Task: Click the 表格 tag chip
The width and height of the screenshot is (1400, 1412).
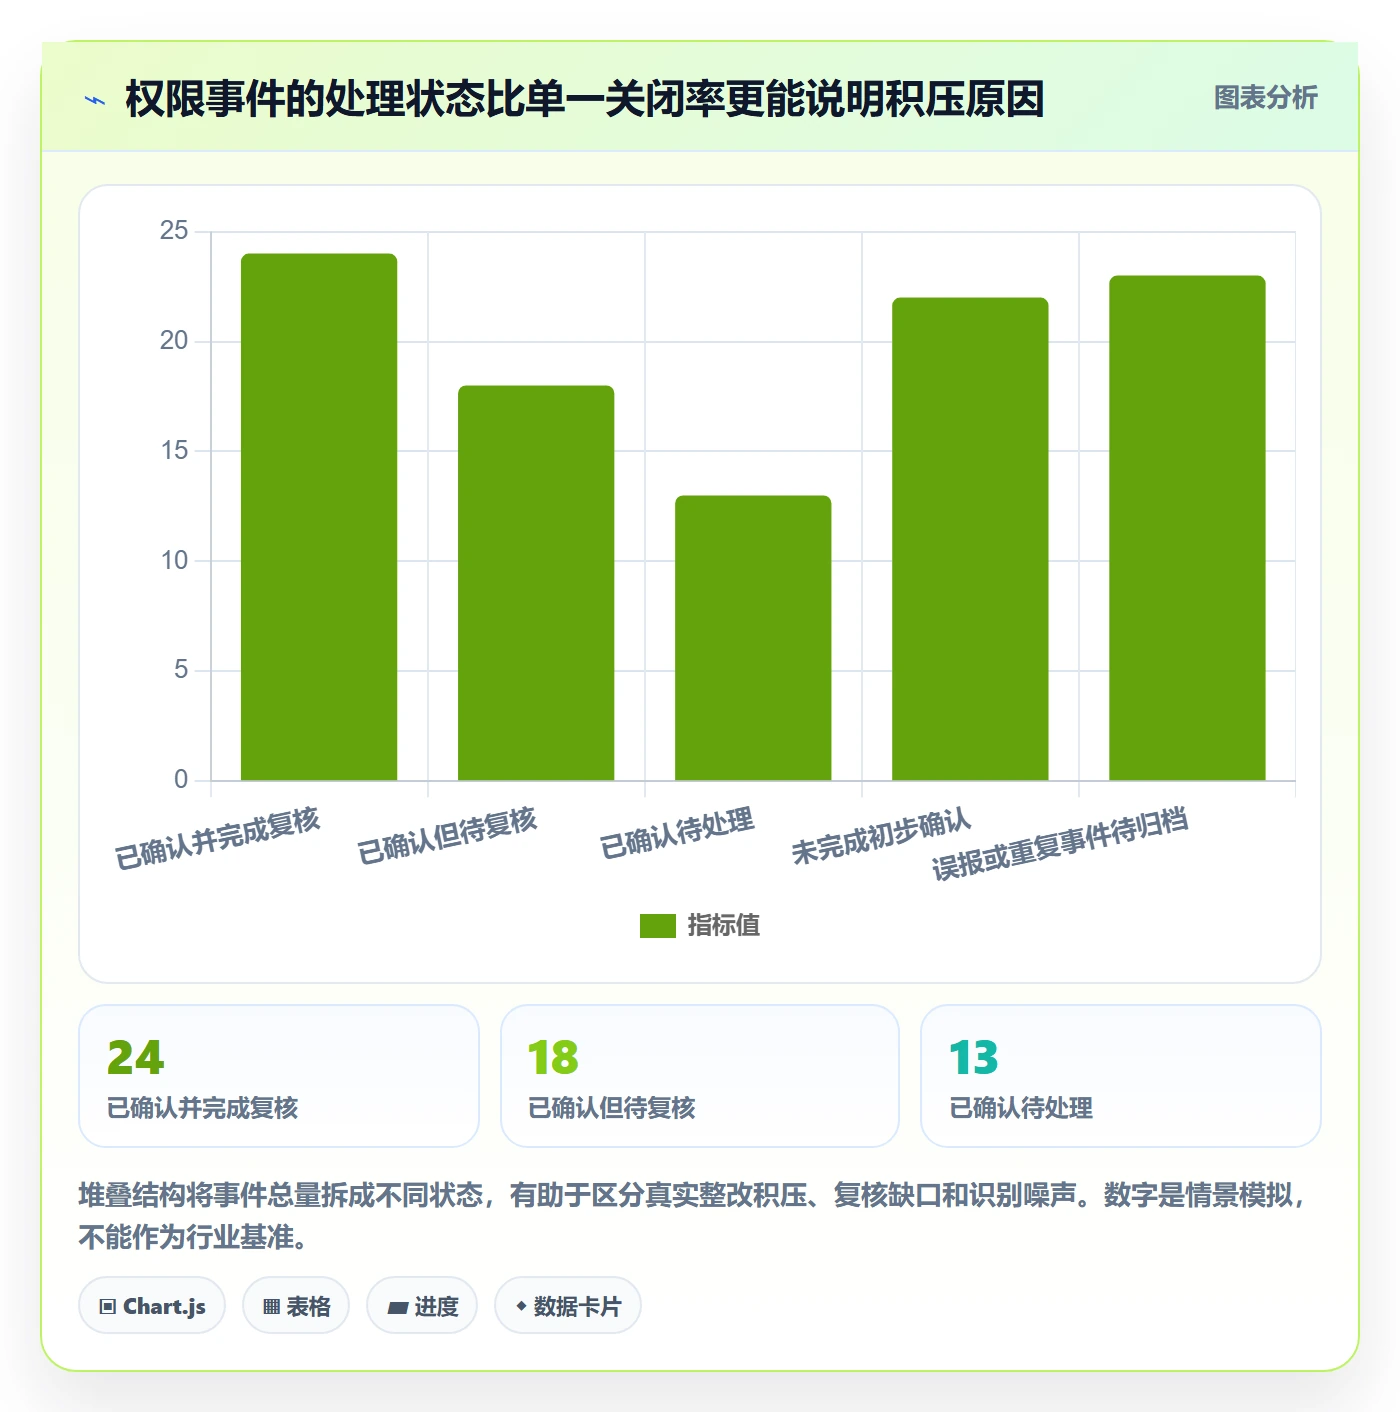Action: click(x=296, y=1306)
